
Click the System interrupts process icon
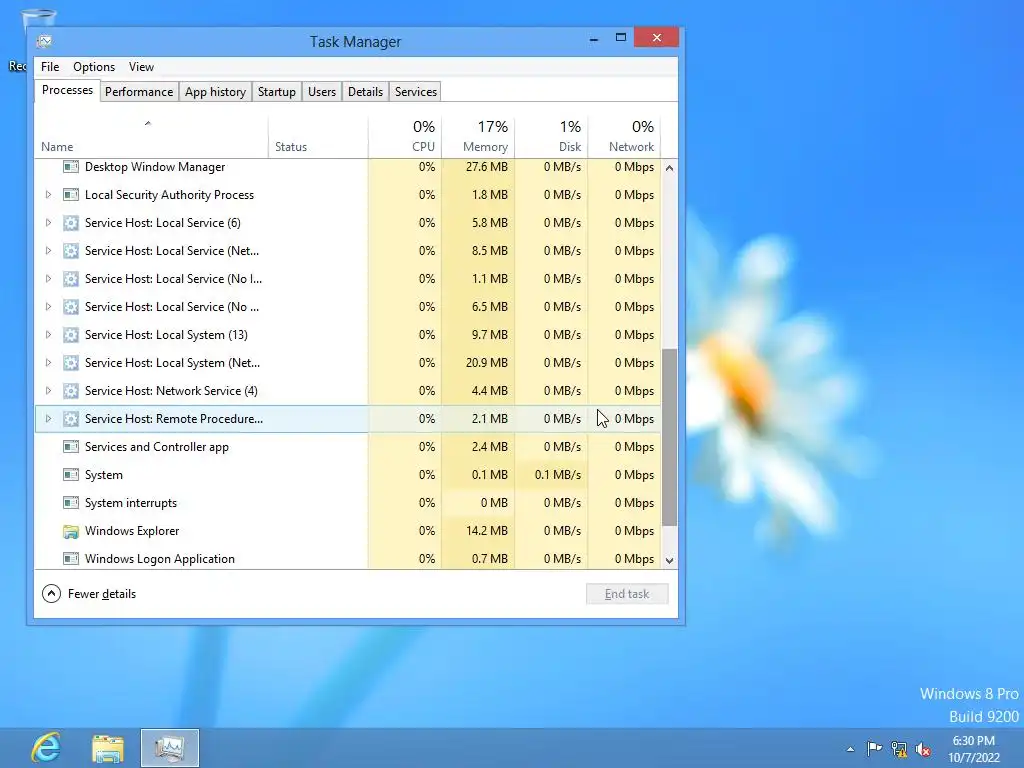[x=71, y=503]
